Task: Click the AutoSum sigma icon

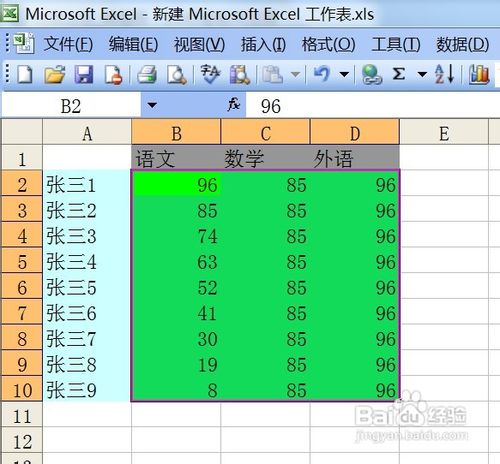Action: 399,74
